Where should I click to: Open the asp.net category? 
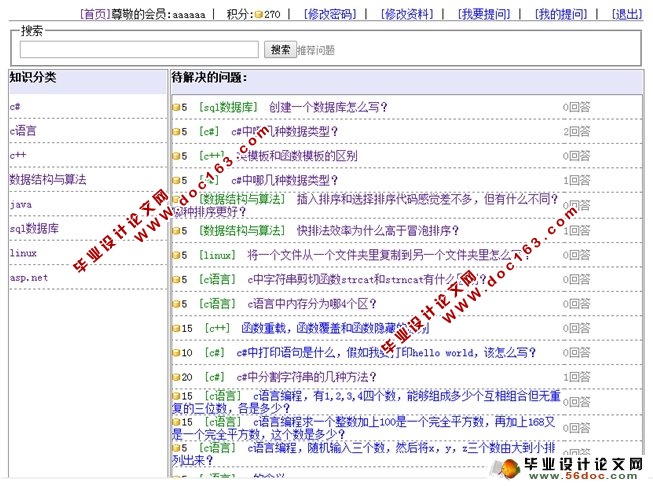tap(29, 277)
